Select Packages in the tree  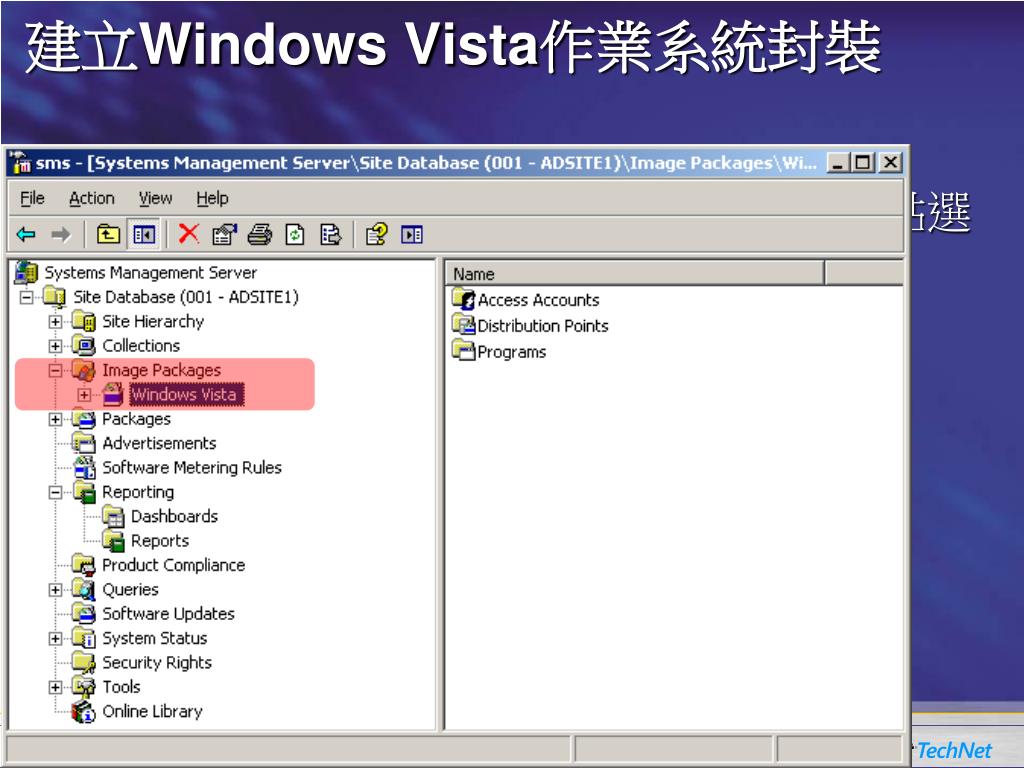(136, 419)
